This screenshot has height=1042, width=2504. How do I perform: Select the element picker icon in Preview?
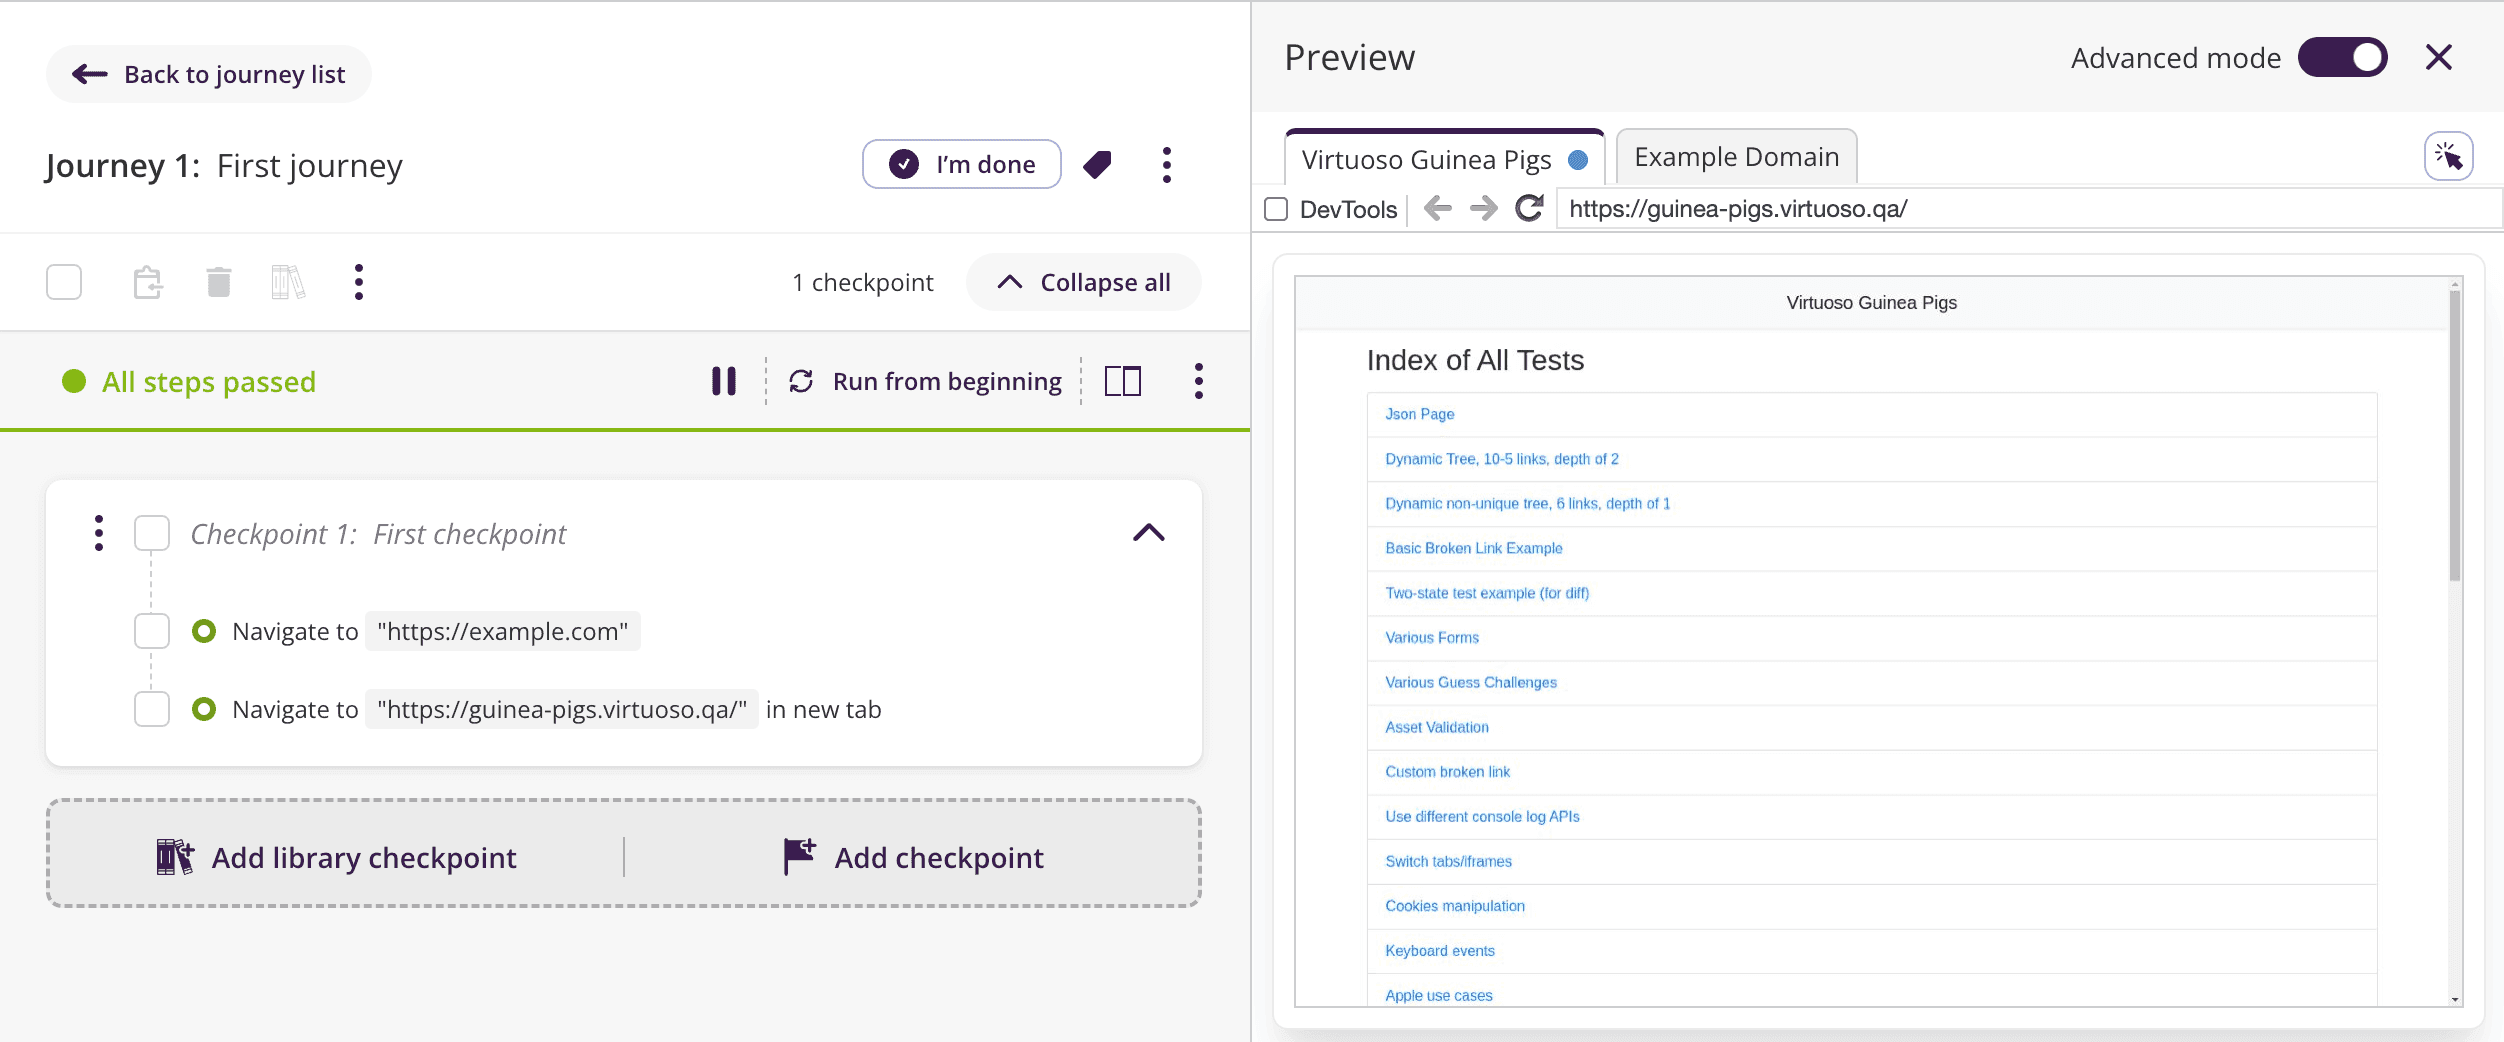(2450, 155)
